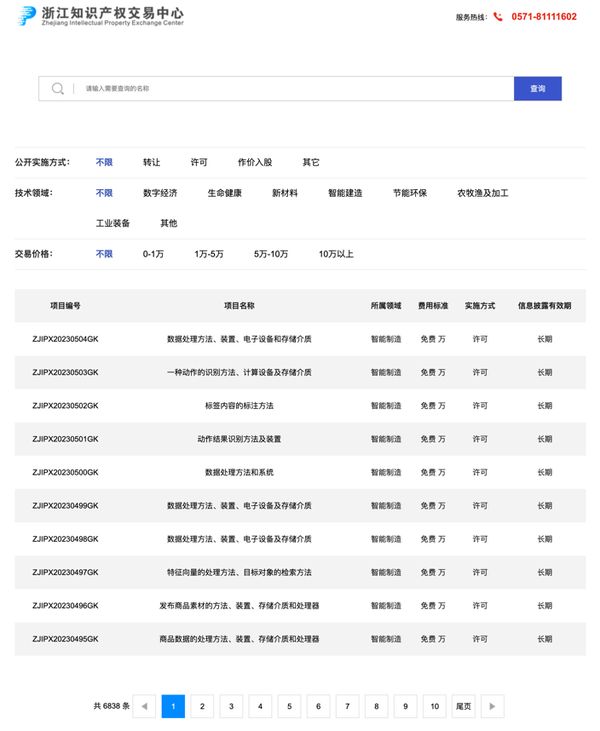The image size is (600, 731).
Task: Open 标签内容的标注方法 project
Action: pos(239,405)
